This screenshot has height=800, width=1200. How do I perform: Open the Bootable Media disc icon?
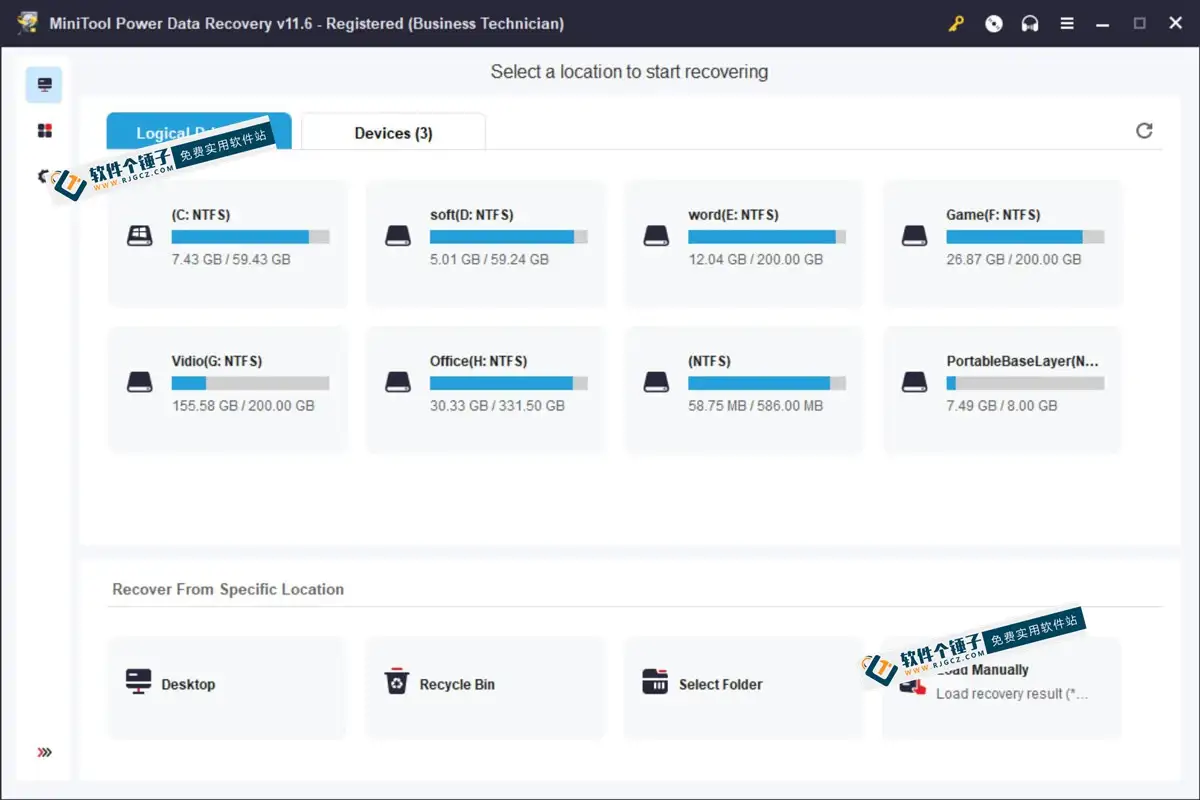(x=993, y=23)
